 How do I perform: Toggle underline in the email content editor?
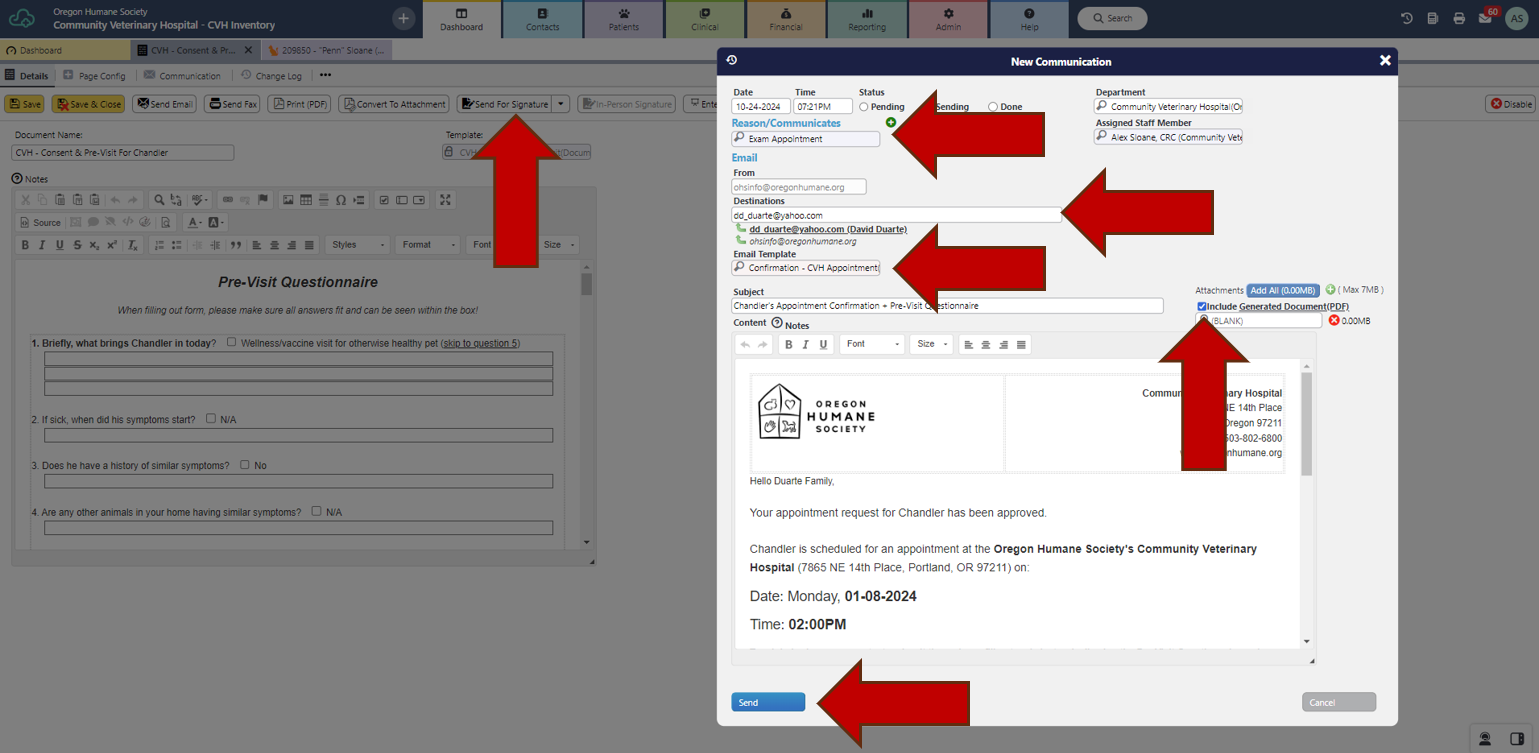(824, 344)
